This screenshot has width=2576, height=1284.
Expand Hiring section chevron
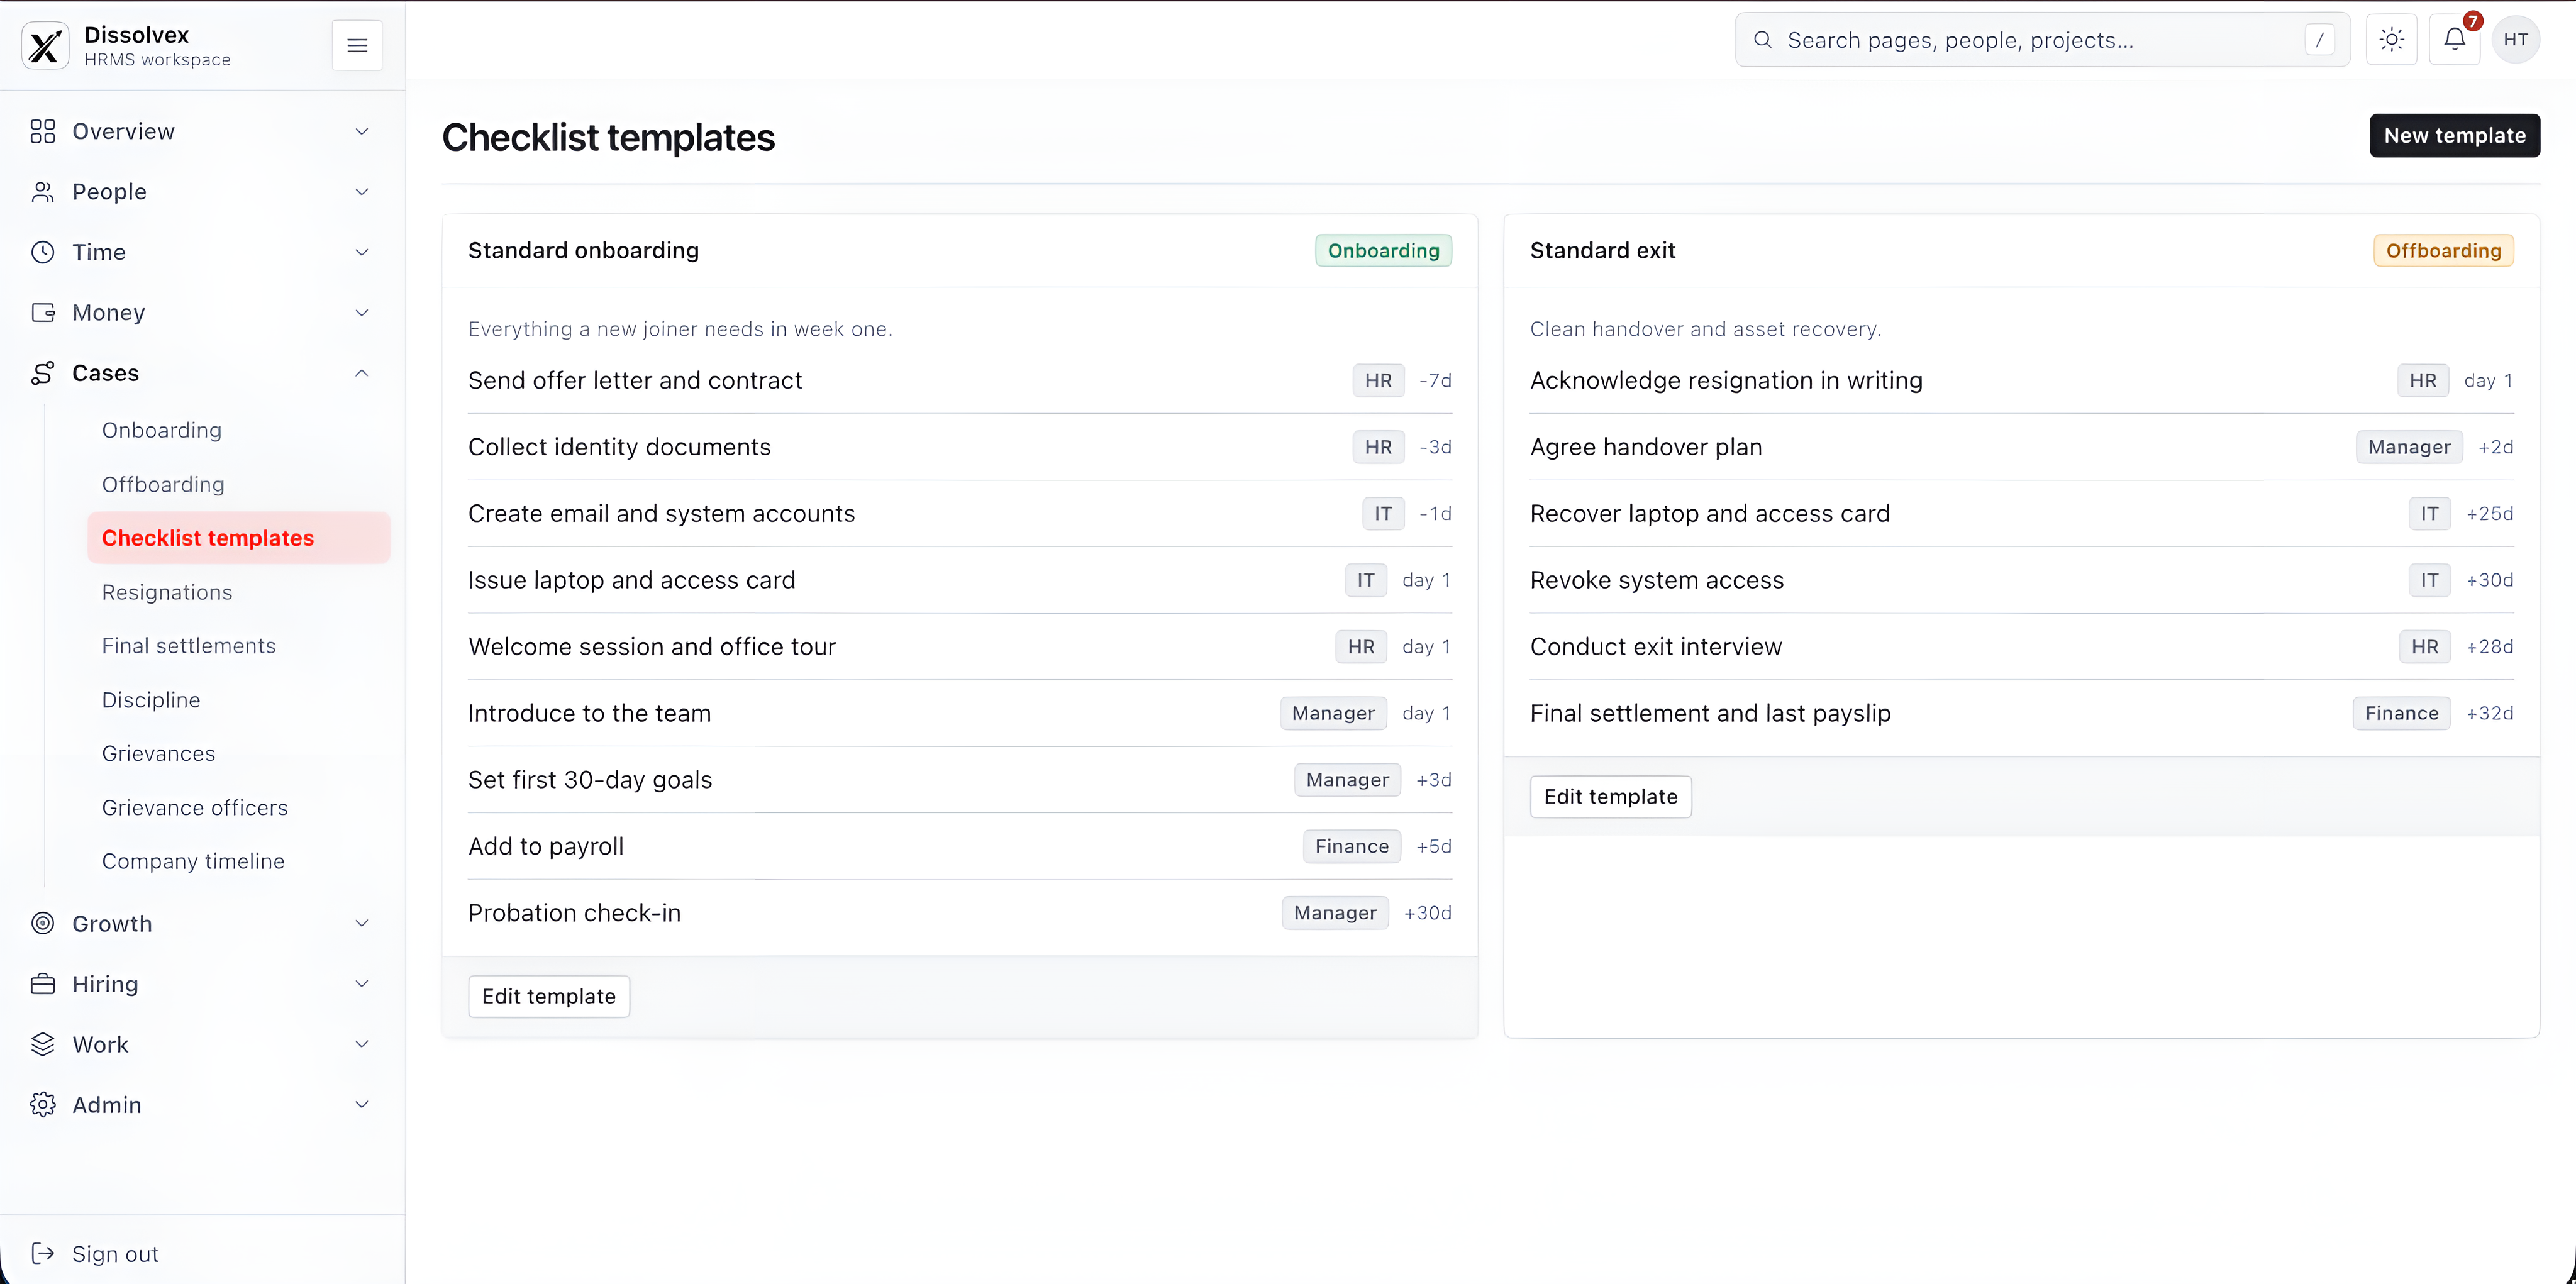pyautogui.click(x=362, y=984)
